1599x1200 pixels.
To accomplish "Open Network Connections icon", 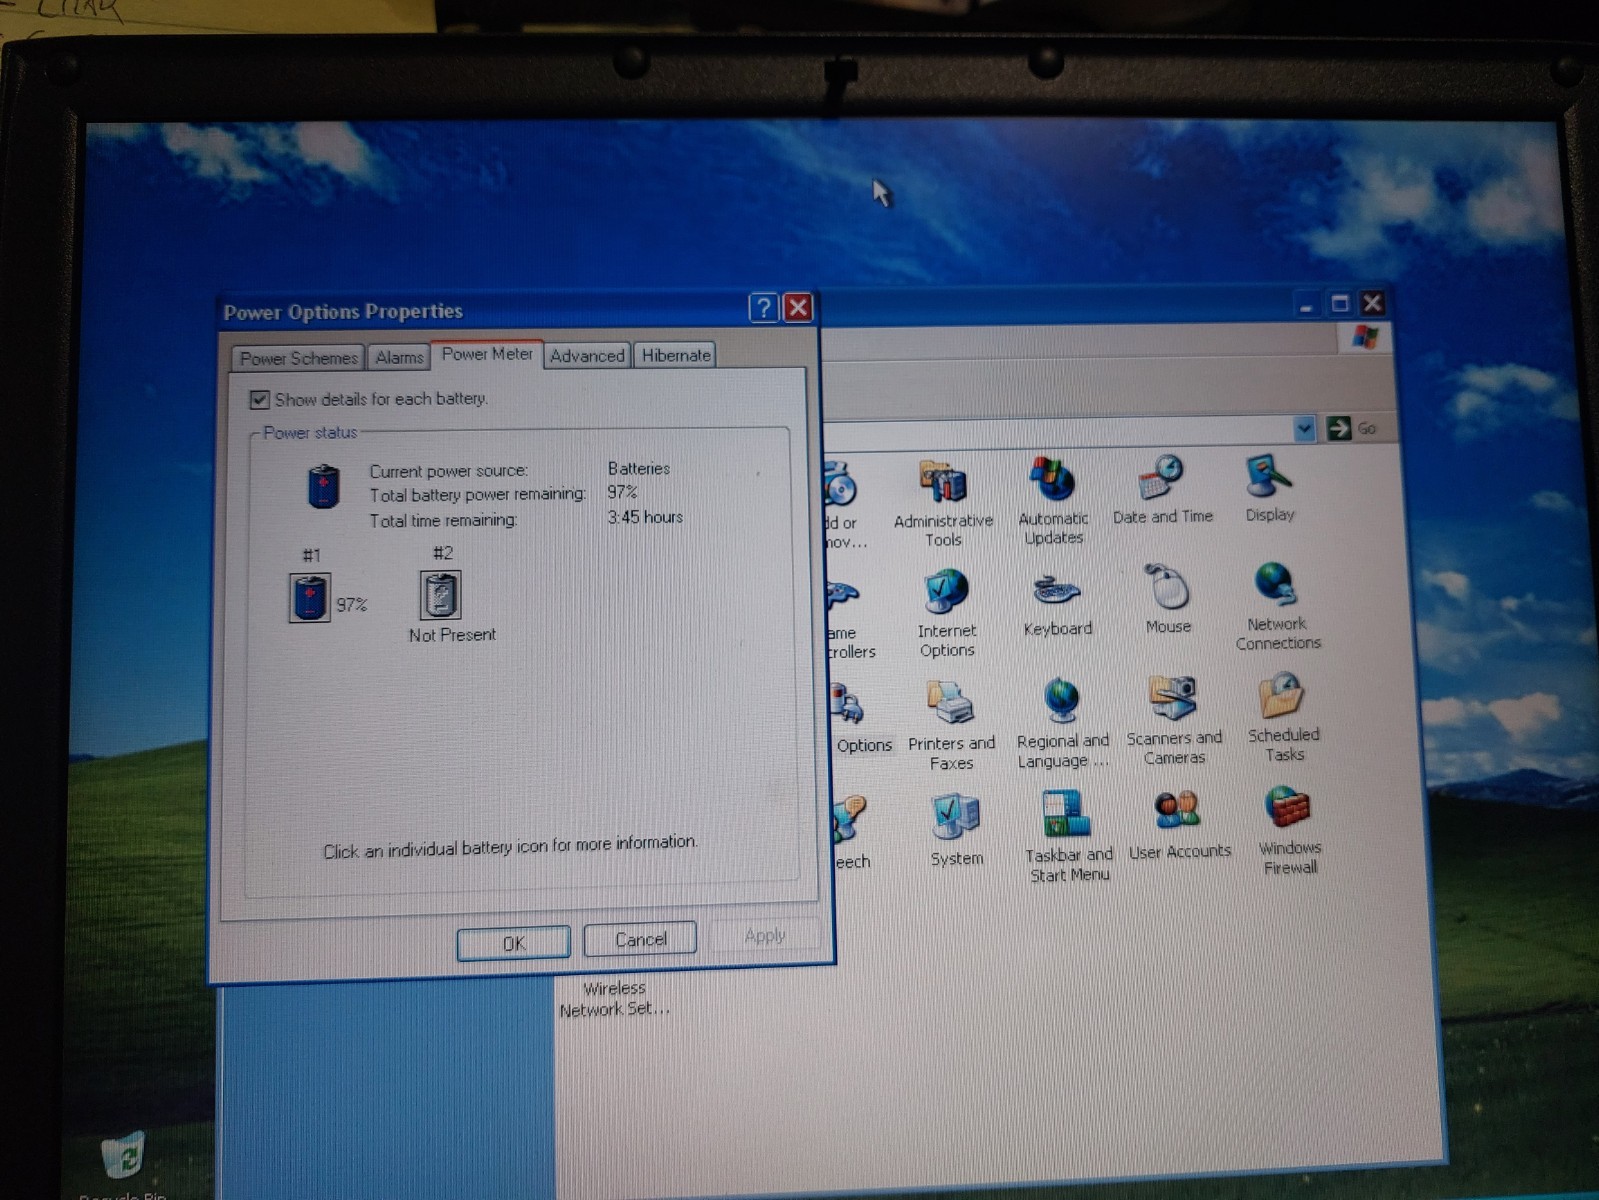I will coord(1277,585).
